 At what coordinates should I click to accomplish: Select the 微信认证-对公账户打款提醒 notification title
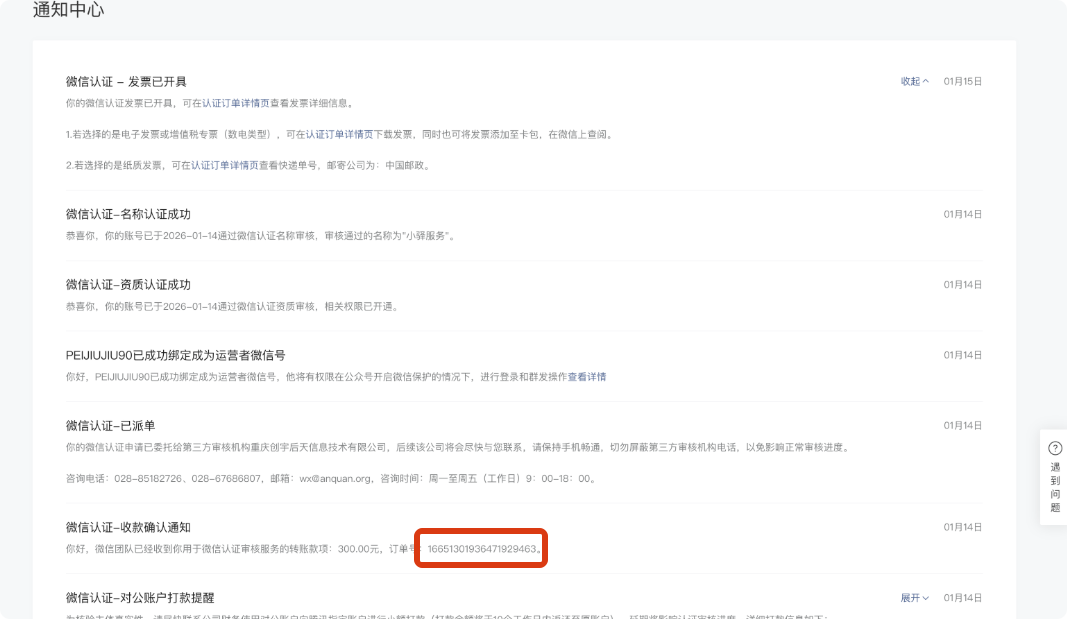(140, 598)
